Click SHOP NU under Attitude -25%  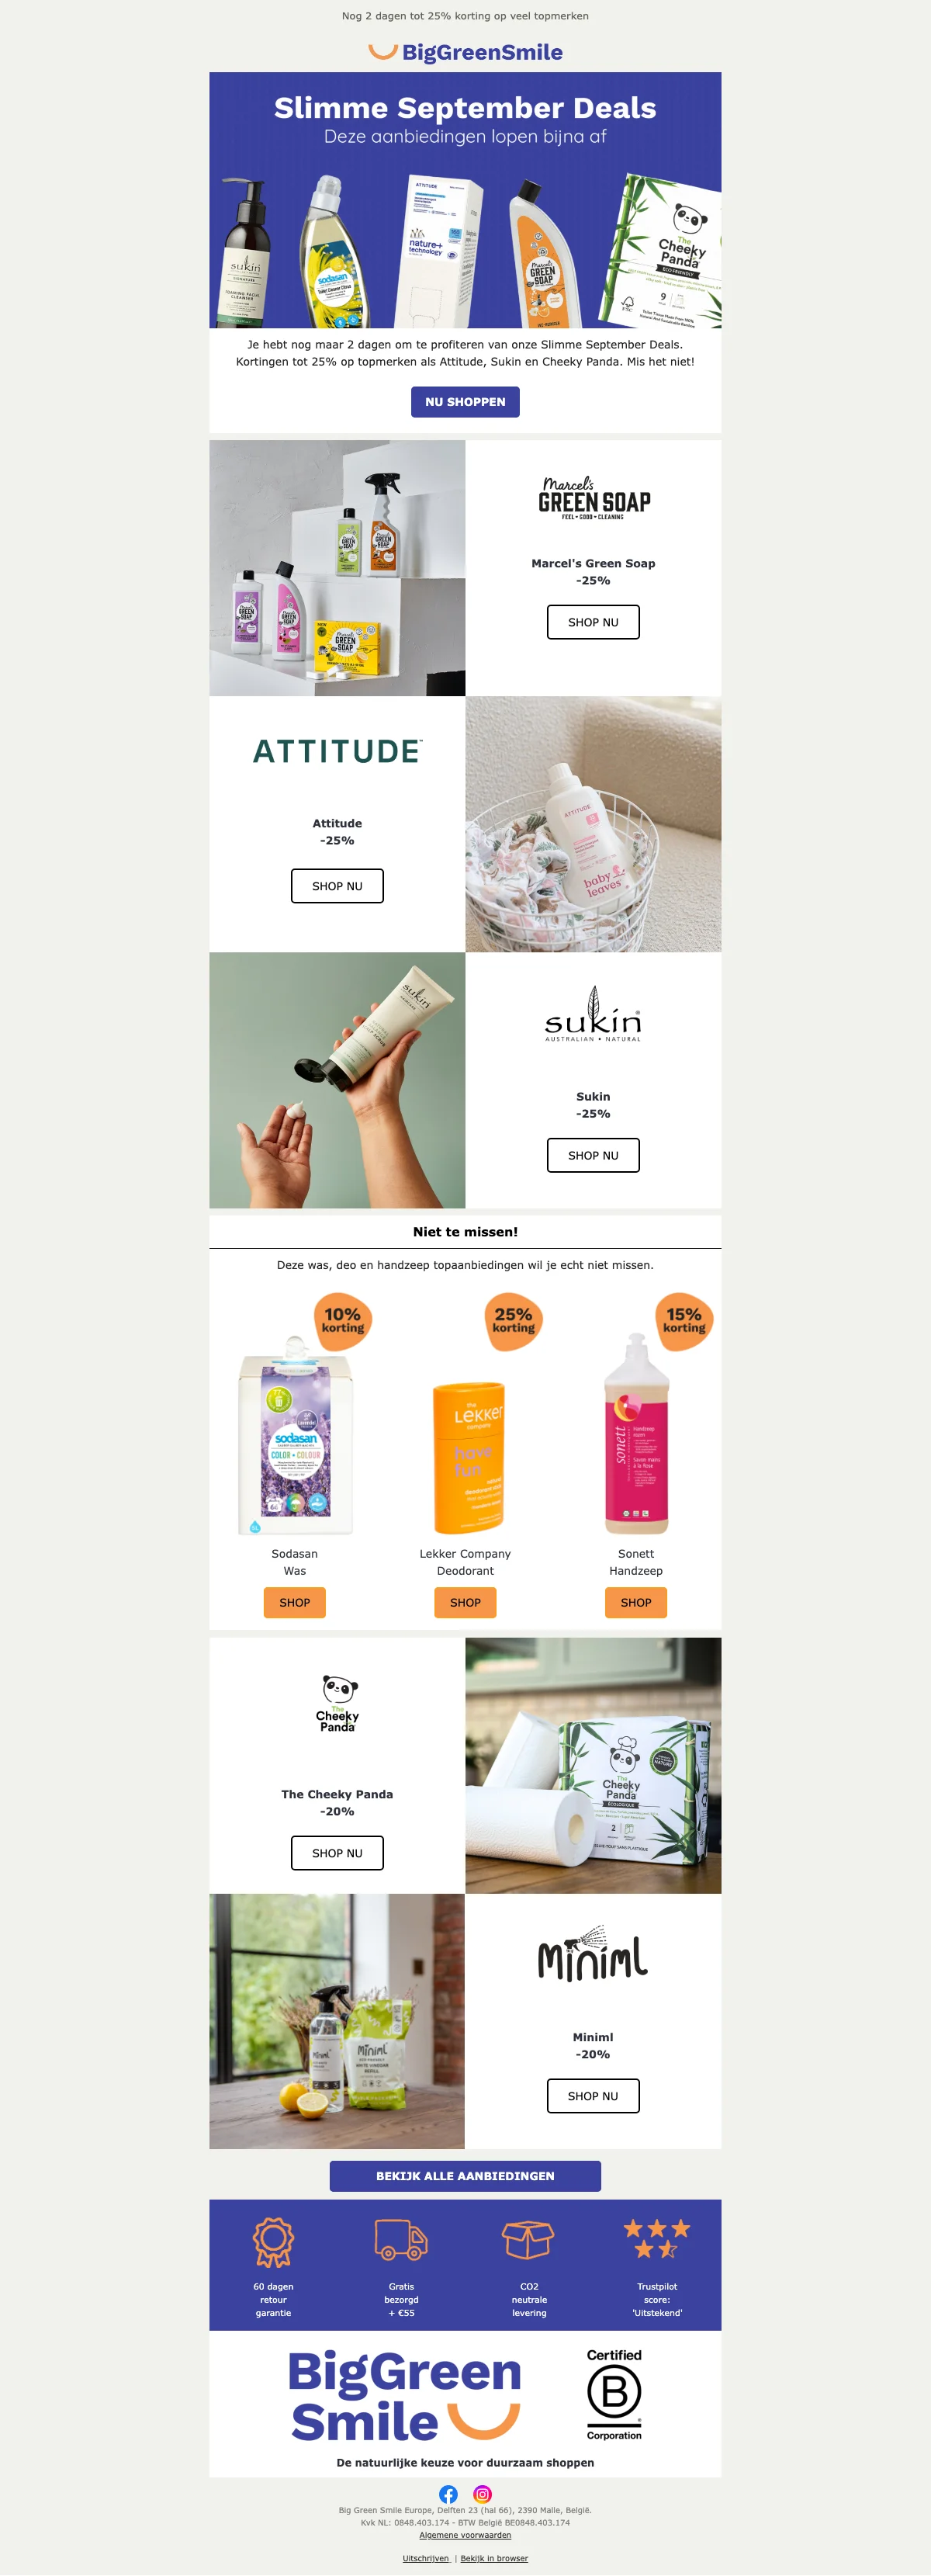(x=337, y=886)
